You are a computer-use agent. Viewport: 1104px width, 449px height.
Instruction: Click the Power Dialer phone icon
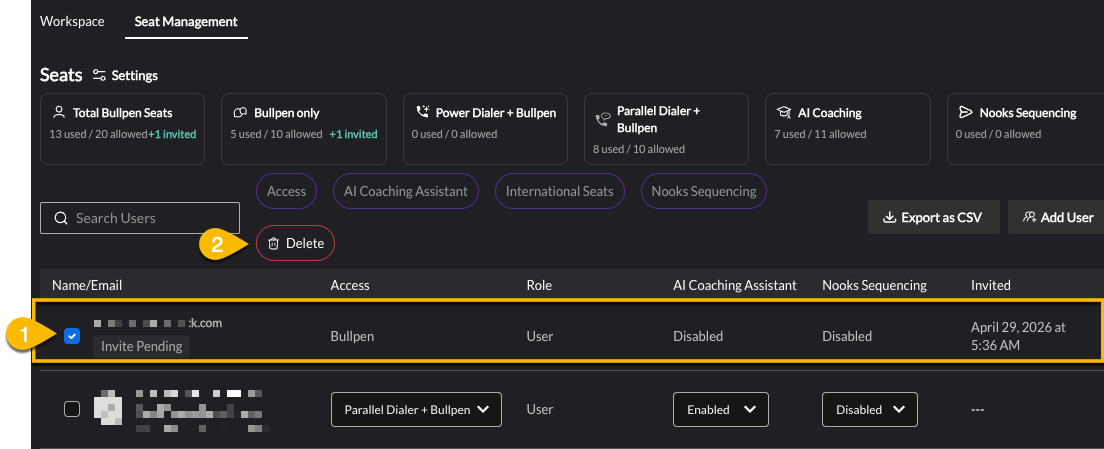click(x=422, y=112)
